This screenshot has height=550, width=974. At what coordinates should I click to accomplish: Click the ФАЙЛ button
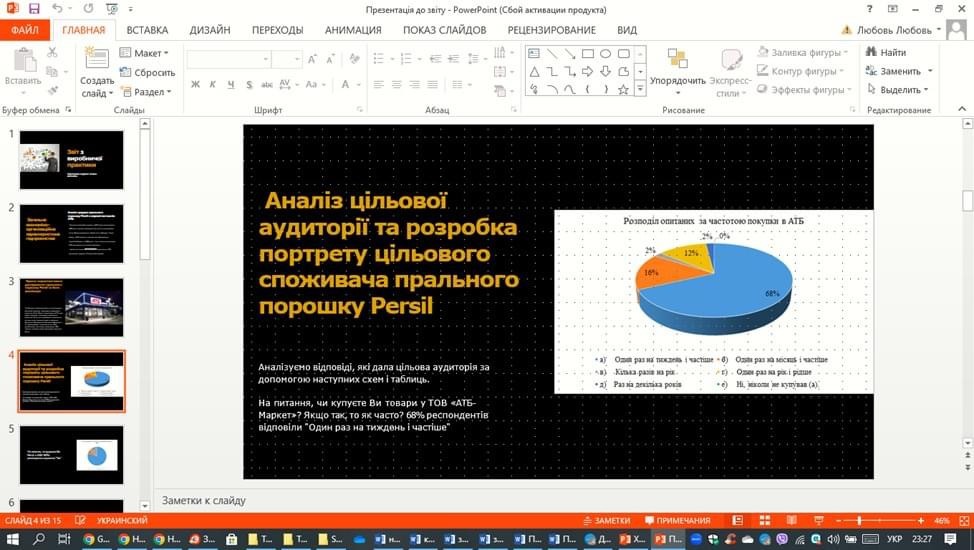point(25,30)
